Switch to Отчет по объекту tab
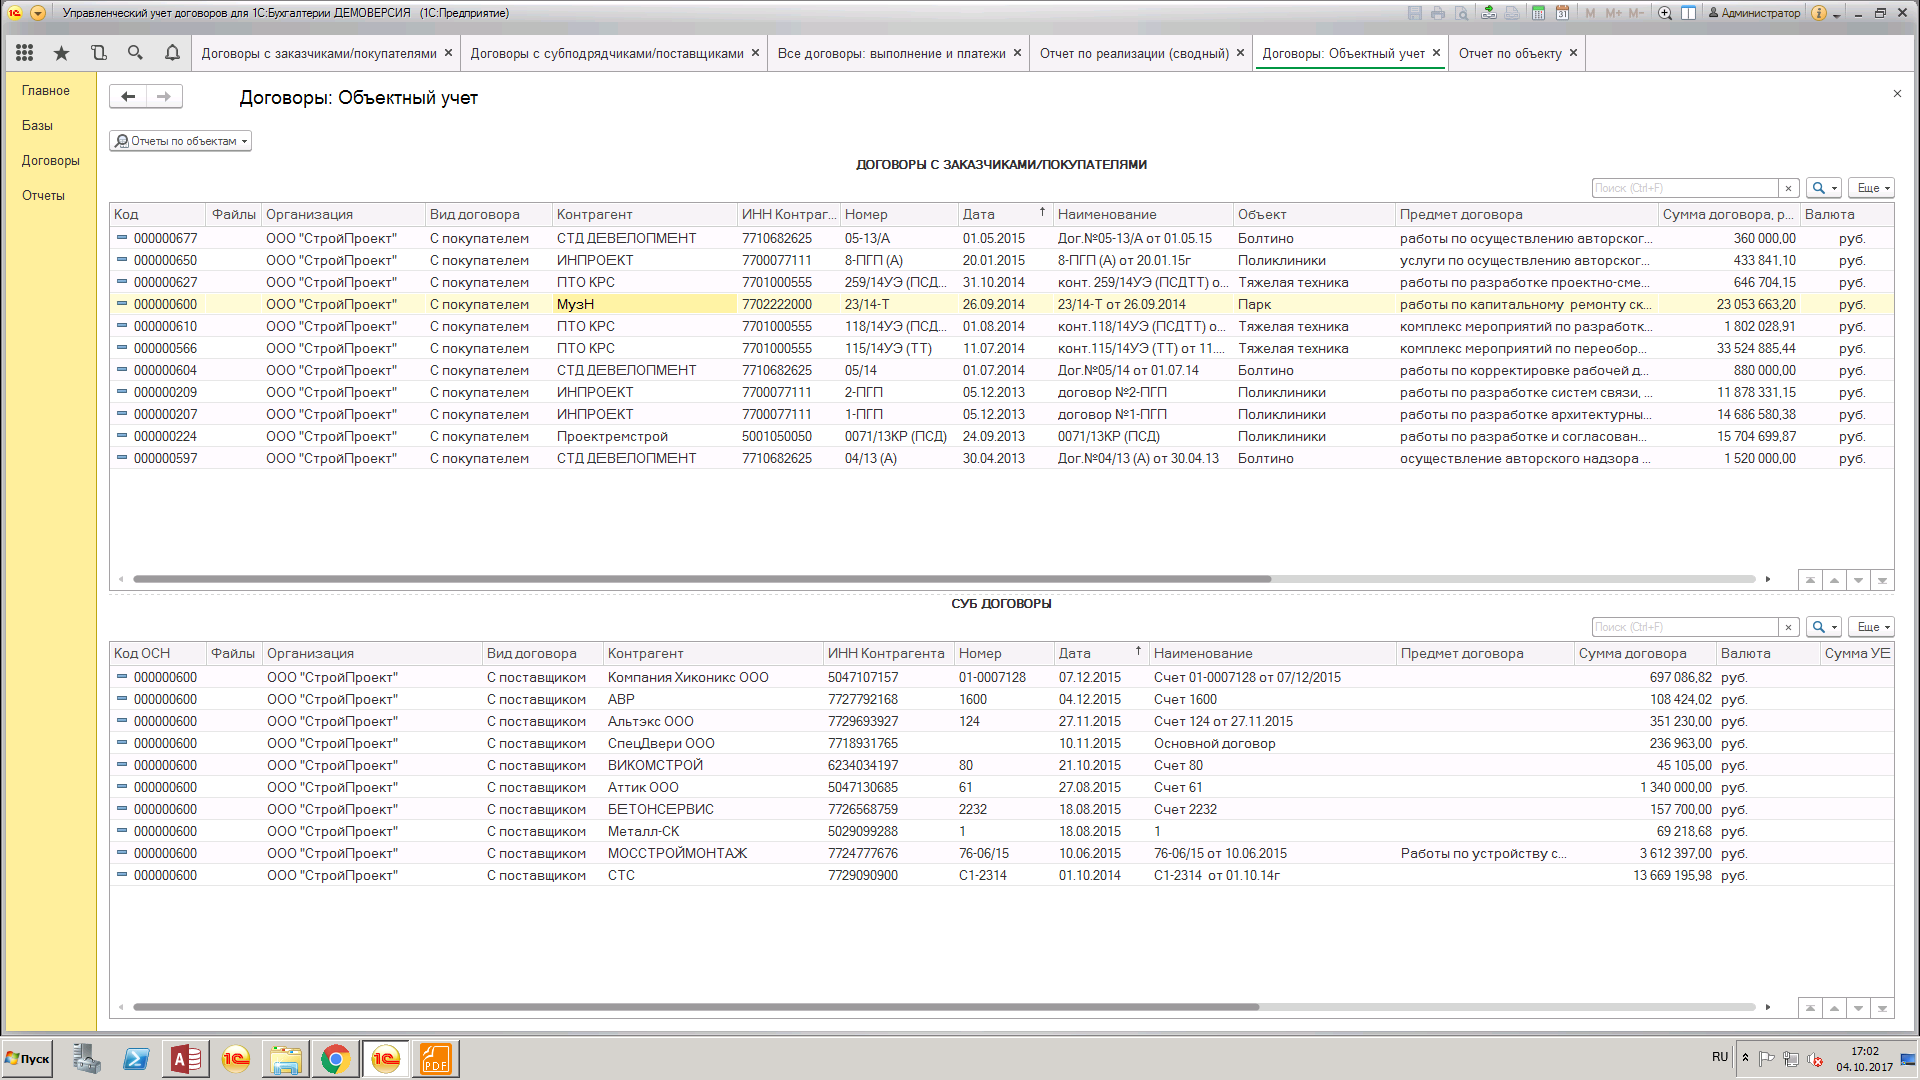The width and height of the screenshot is (1920, 1080). tap(1509, 53)
